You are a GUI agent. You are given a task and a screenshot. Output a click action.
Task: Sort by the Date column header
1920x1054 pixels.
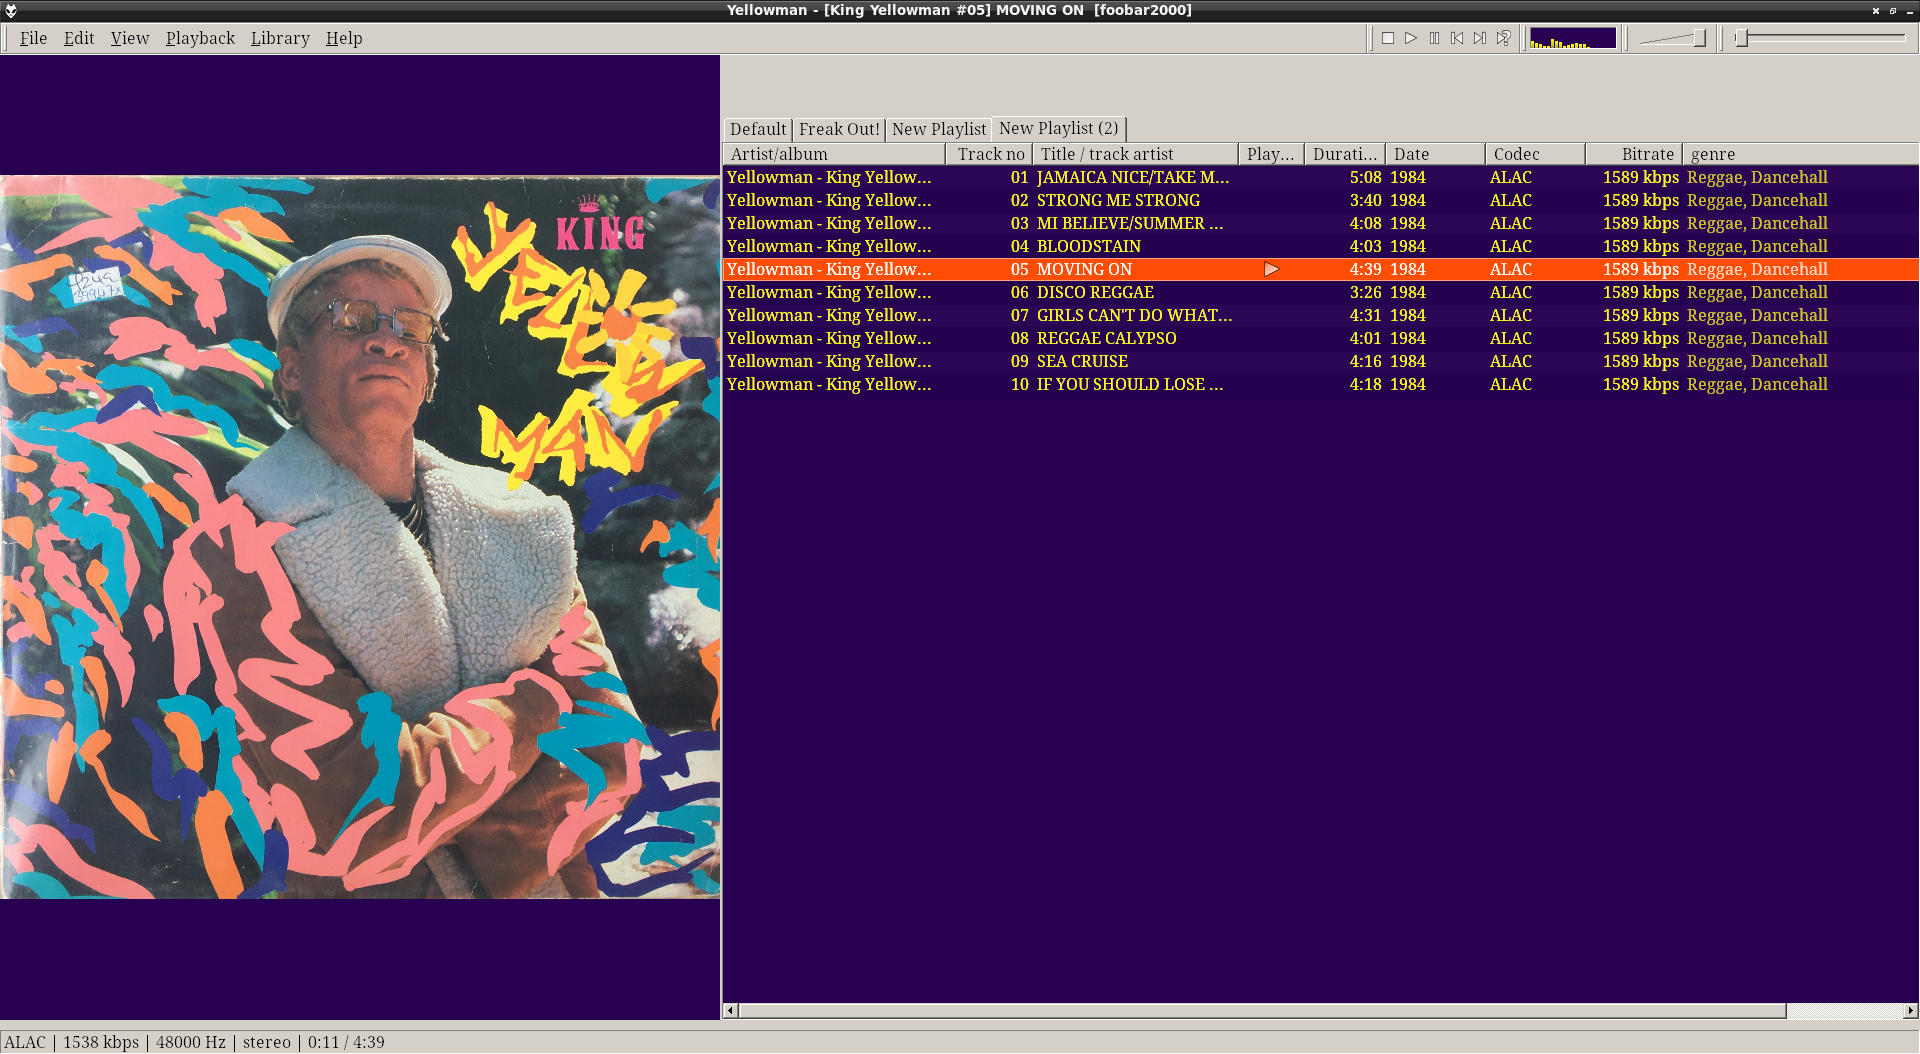pos(1435,154)
